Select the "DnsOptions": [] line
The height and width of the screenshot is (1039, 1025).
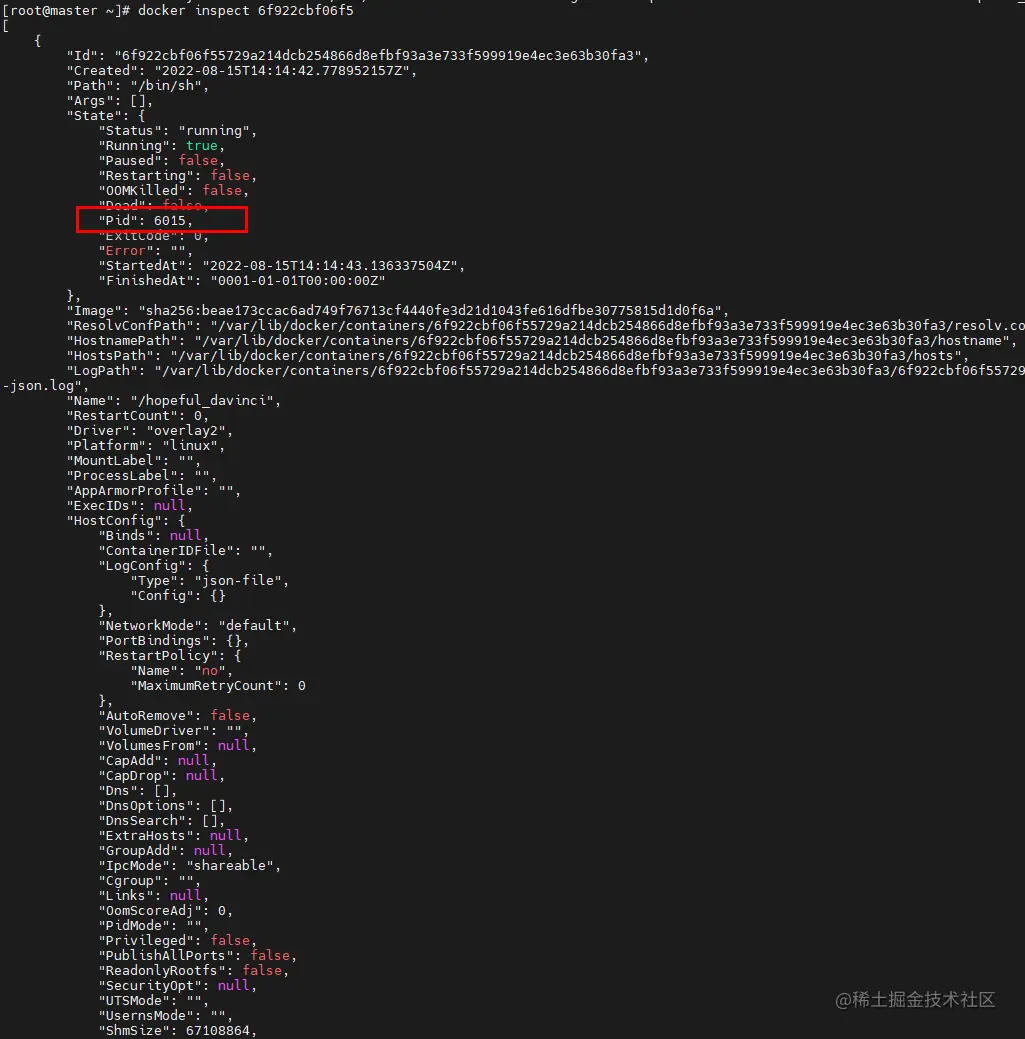click(x=166, y=806)
